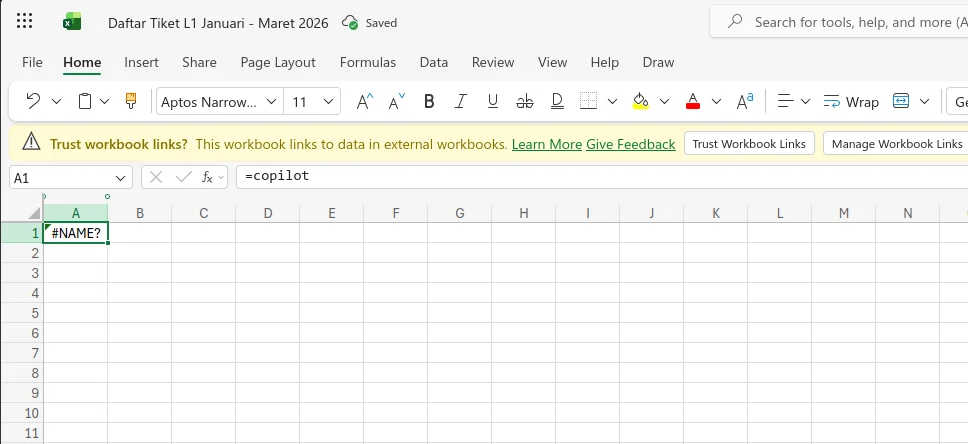Increase font size with larger A icon
968x444 pixels.
pyautogui.click(x=365, y=101)
